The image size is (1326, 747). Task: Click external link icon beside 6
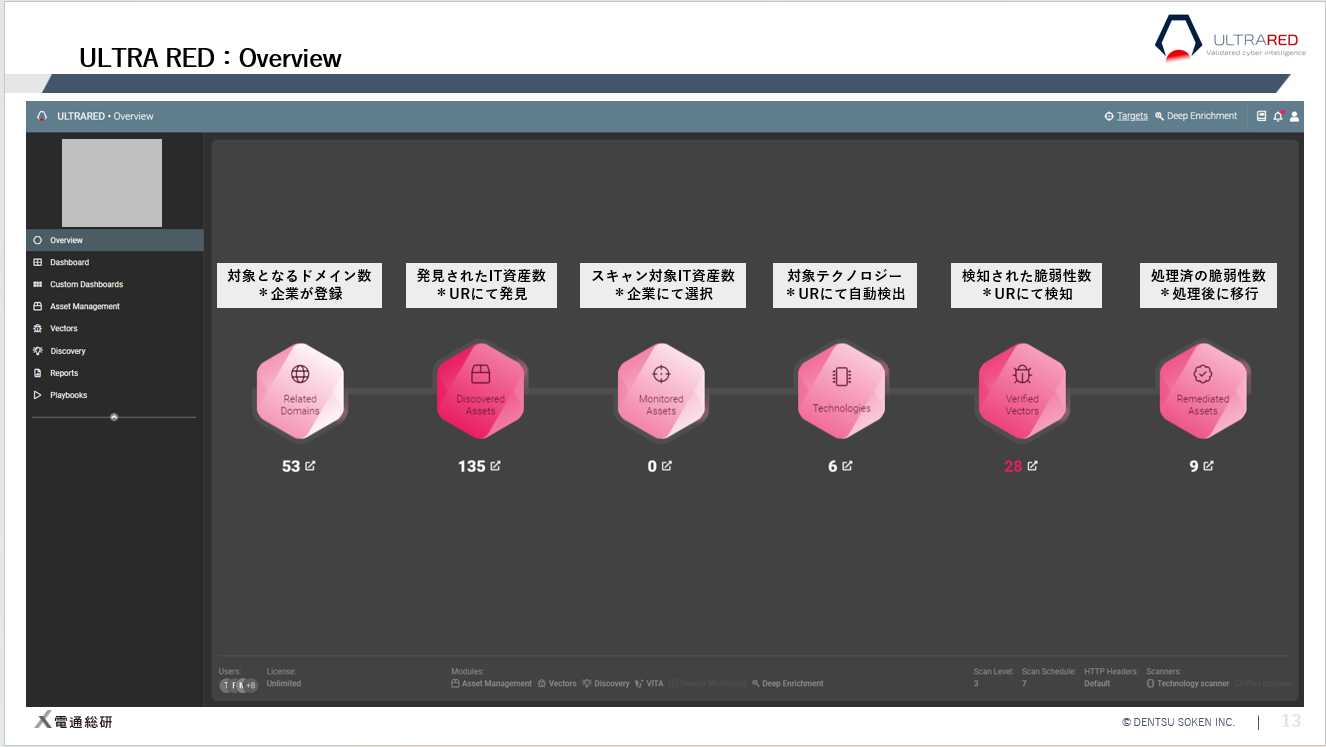(x=848, y=466)
